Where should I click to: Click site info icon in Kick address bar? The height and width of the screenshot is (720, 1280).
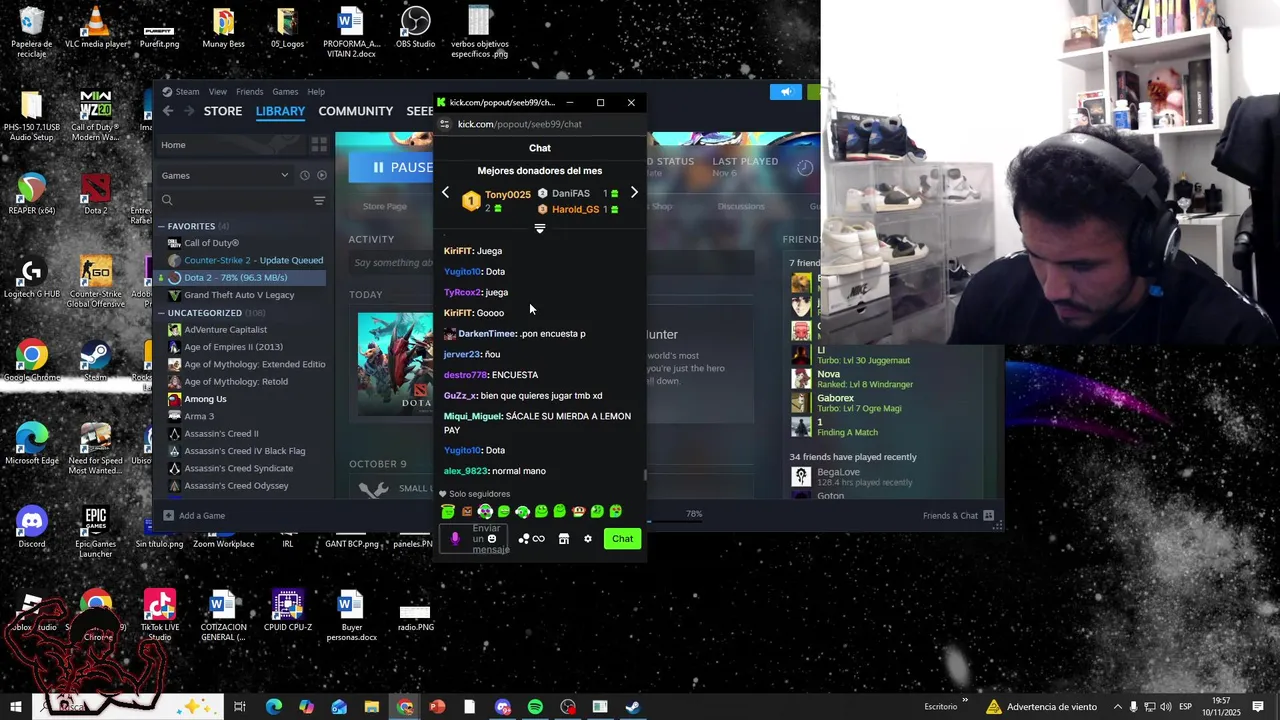point(445,124)
